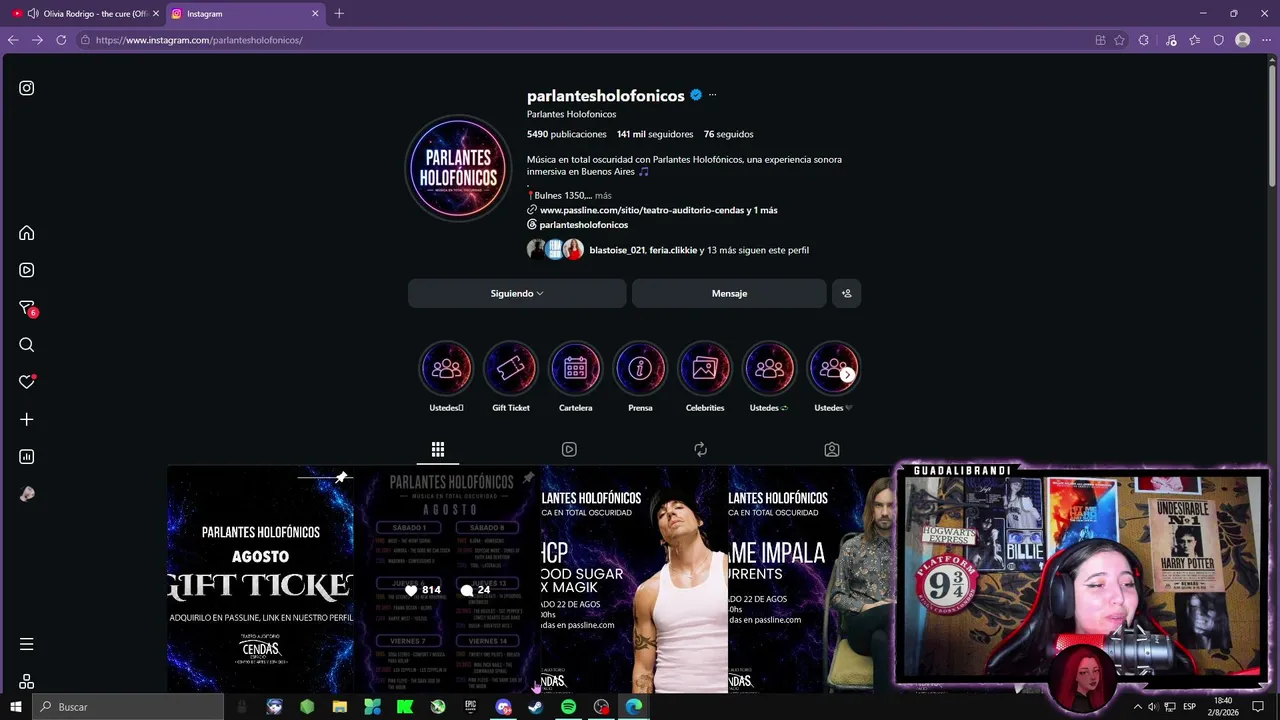Expand the bio with the más link
Viewport: 1280px width, 720px height.
click(603, 196)
